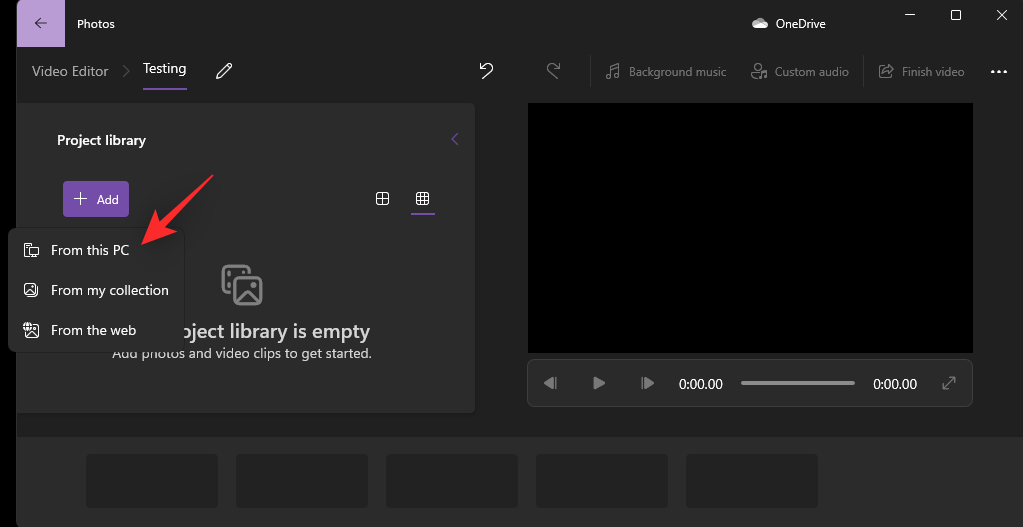The image size is (1023, 527).
Task: Step back one frame in preview
Action: pos(550,384)
